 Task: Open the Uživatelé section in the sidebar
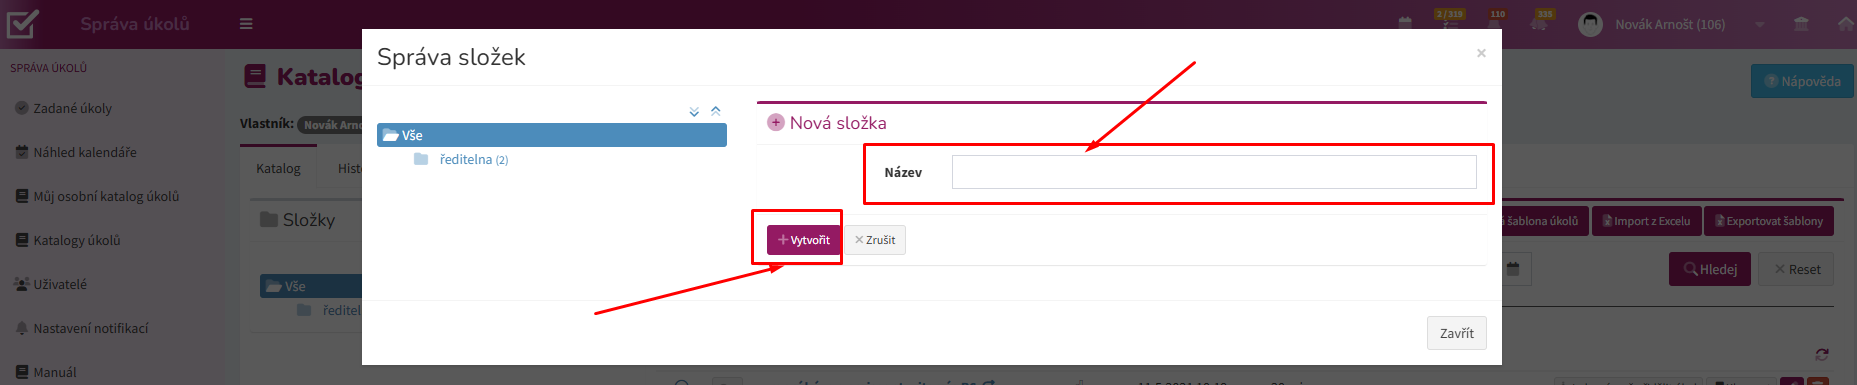click(60, 284)
